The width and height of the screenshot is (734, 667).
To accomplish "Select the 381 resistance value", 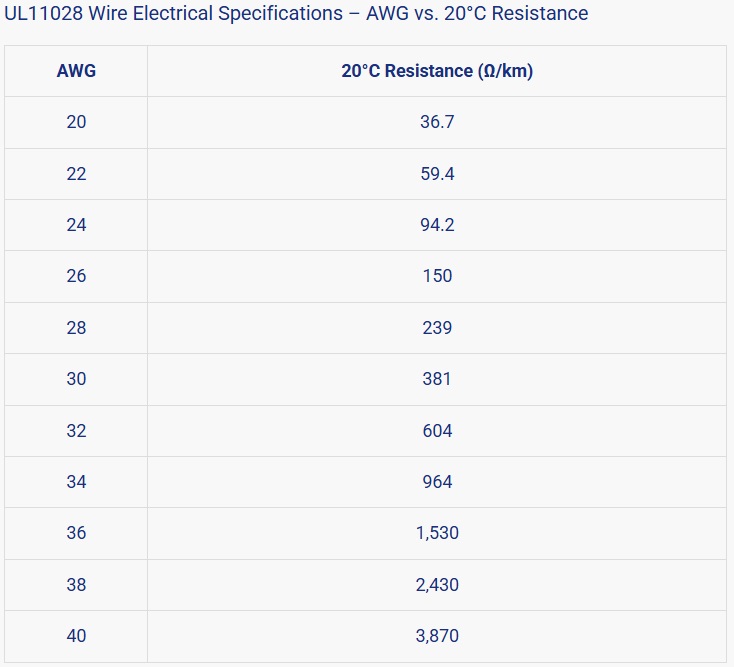I will pyautogui.click(x=437, y=379).
